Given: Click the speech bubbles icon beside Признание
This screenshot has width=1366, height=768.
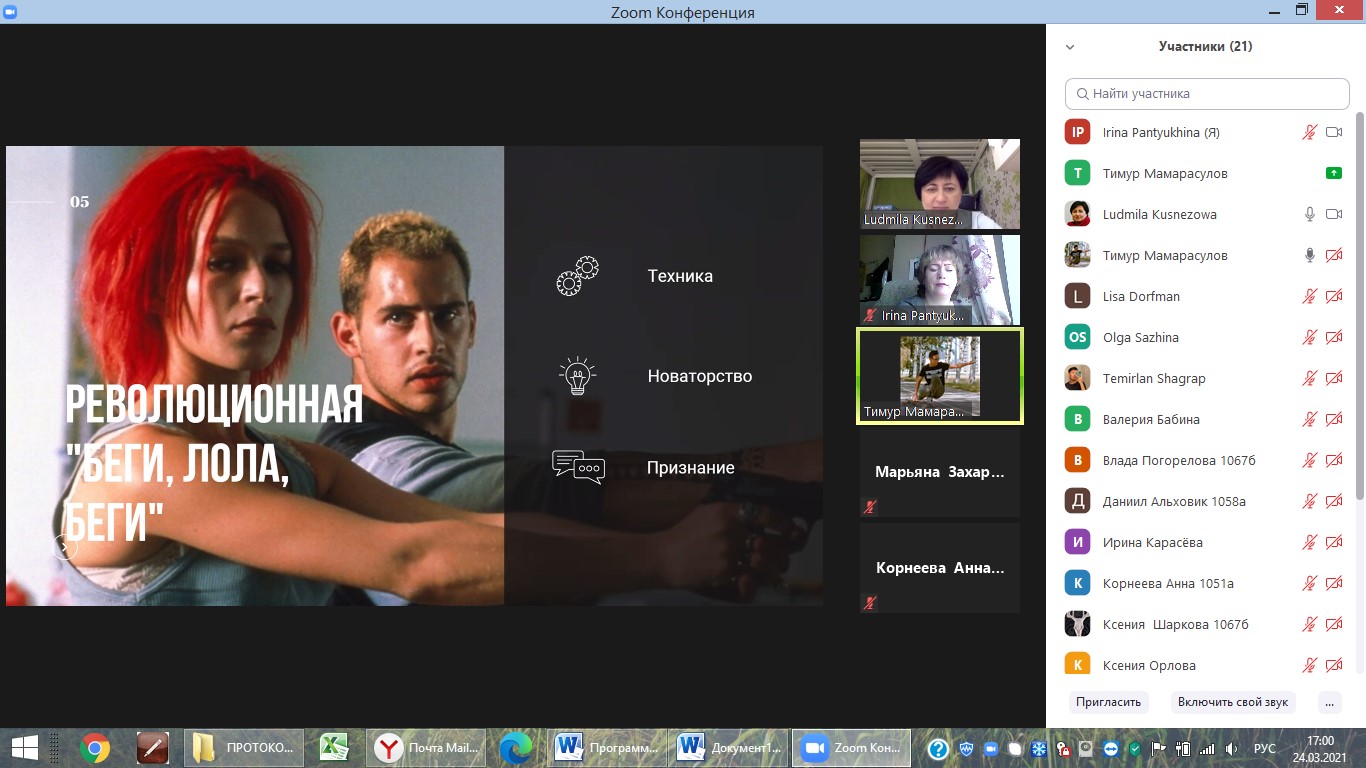Looking at the screenshot, I should click(x=578, y=467).
